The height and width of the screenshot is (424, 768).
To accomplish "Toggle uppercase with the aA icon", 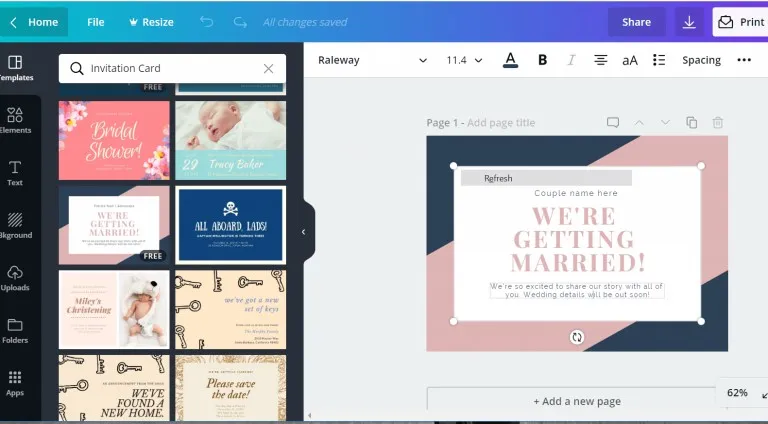I will (x=630, y=60).
